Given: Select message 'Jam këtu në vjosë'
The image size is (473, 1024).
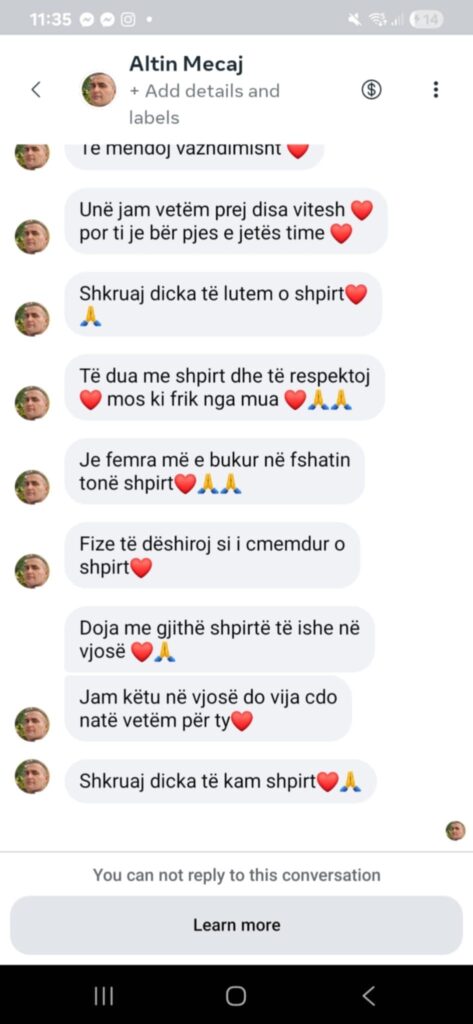Looking at the screenshot, I should coord(208,709).
